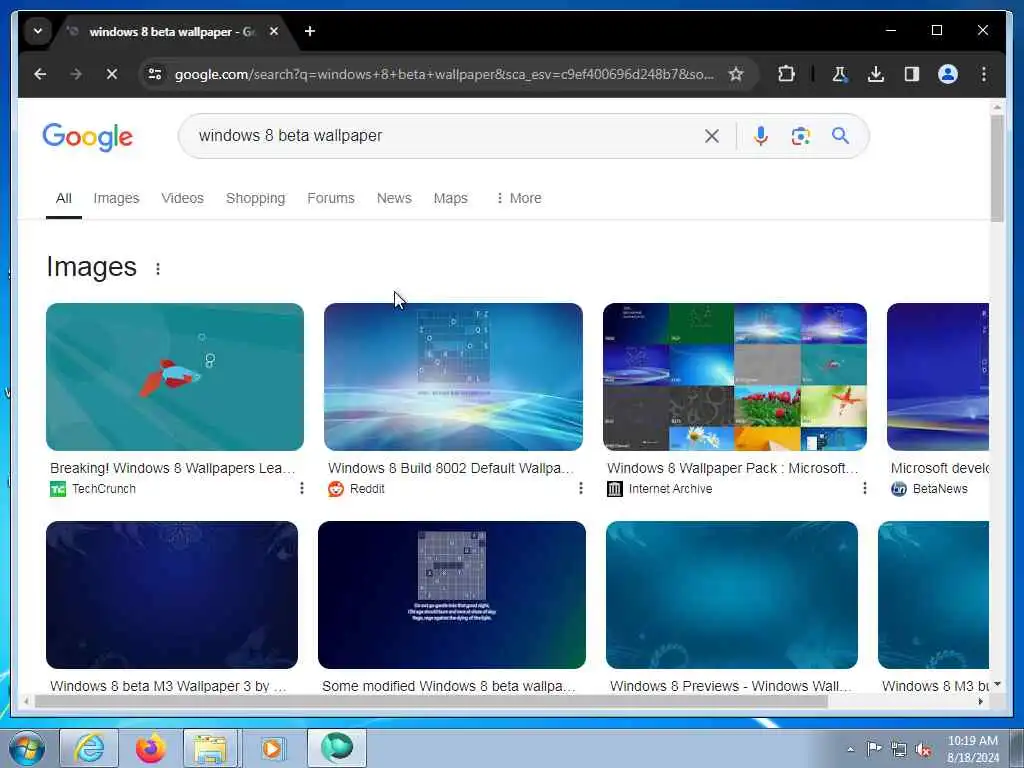Switch to the Forums tab
This screenshot has width=1024, height=768.
click(x=330, y=198)
